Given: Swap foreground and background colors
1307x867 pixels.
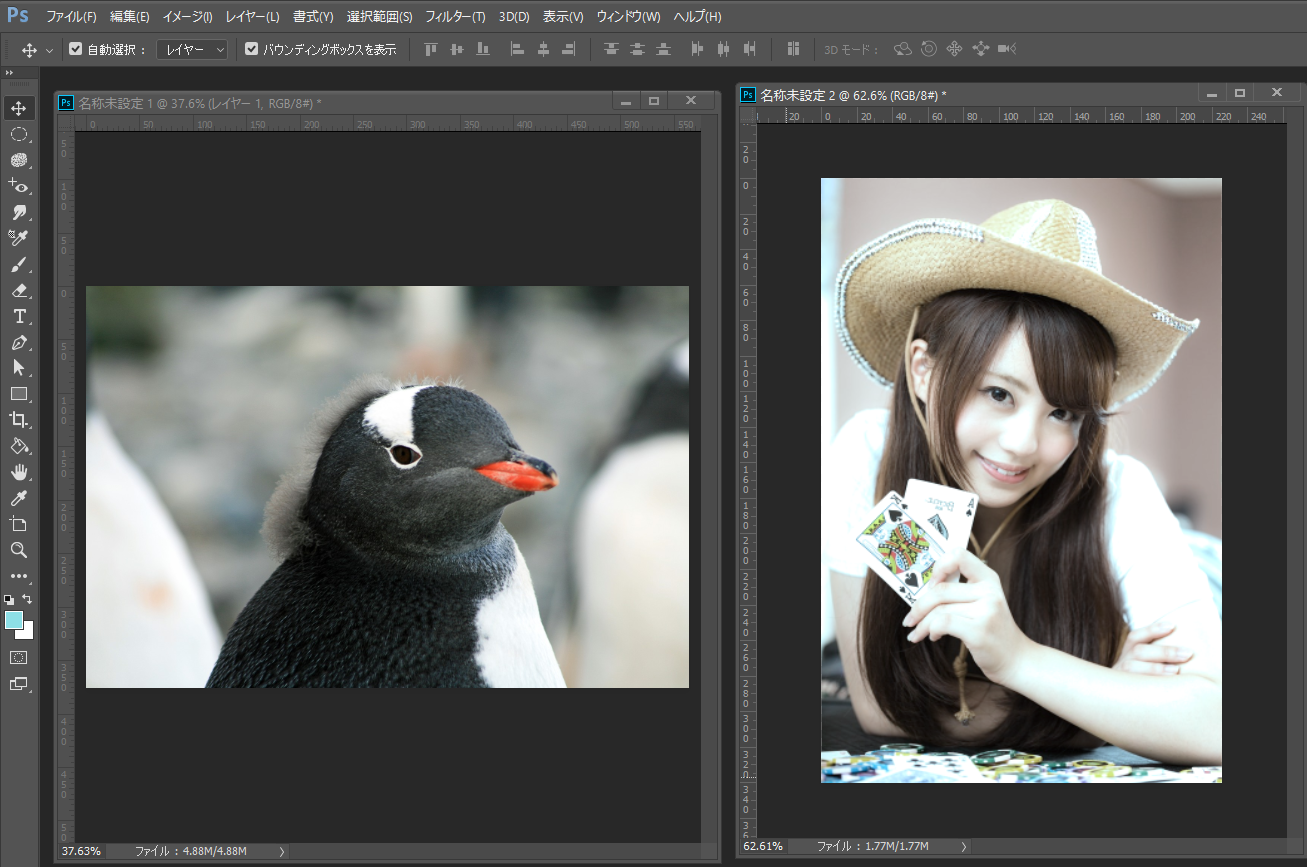Looking at the screenshot, I should (x=28, y=599).
